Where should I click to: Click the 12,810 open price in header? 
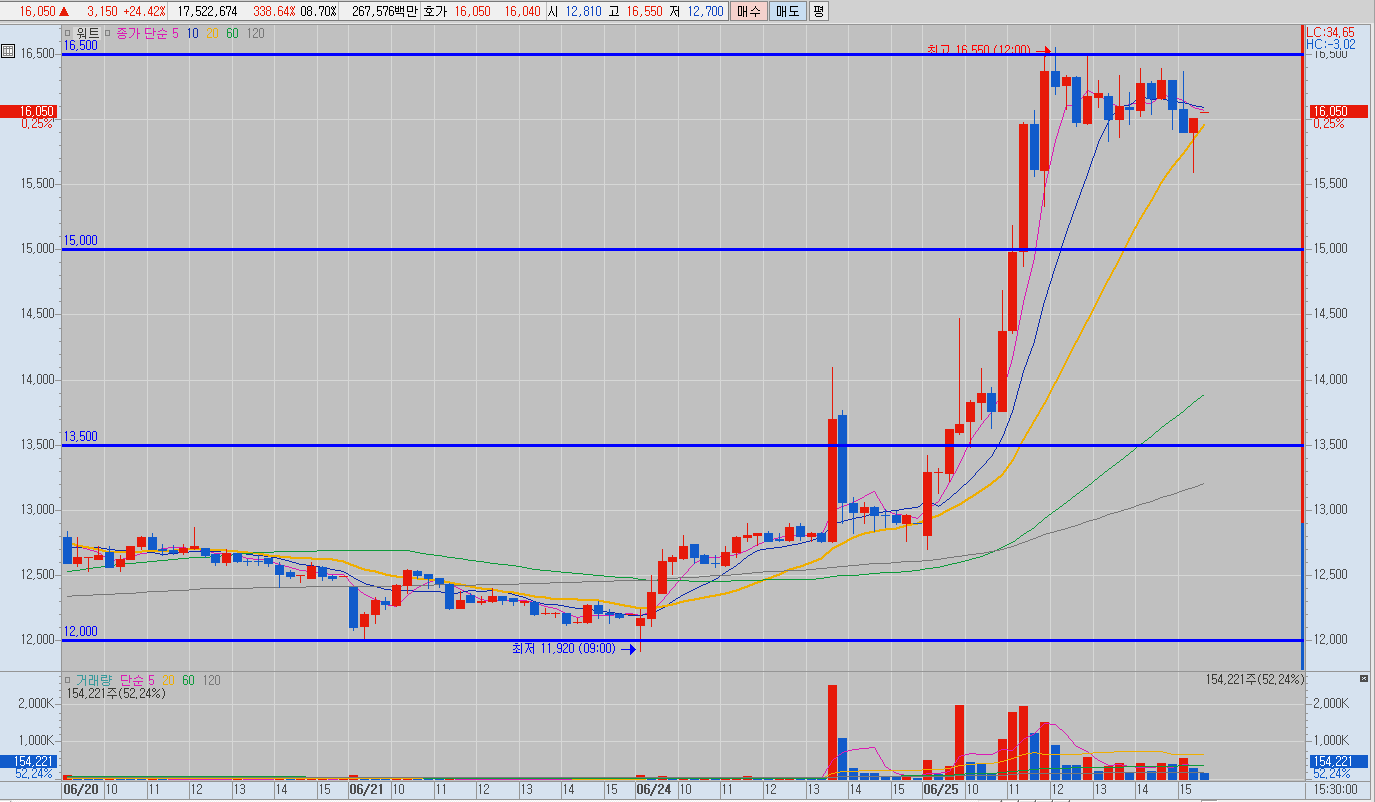(582, 11)
